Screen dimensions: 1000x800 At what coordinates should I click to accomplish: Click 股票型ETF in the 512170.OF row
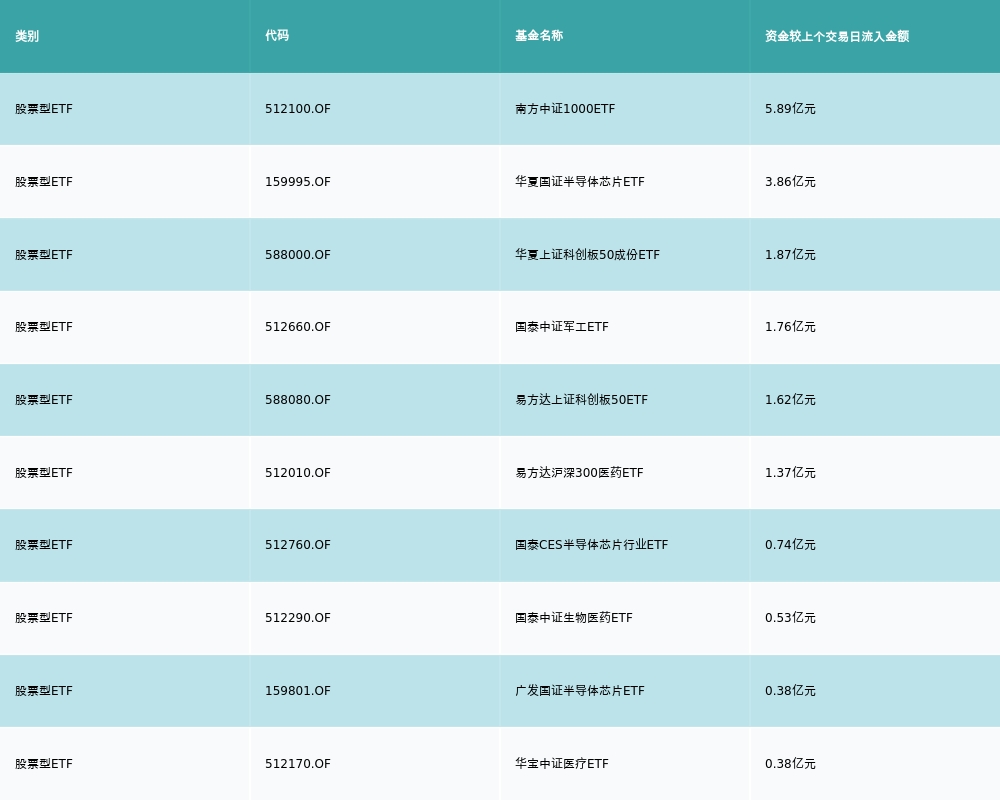44,764
